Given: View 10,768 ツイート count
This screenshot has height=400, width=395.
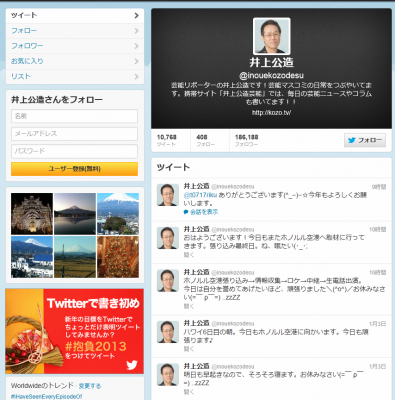Looking at the screenshot, I should (167, 140).
